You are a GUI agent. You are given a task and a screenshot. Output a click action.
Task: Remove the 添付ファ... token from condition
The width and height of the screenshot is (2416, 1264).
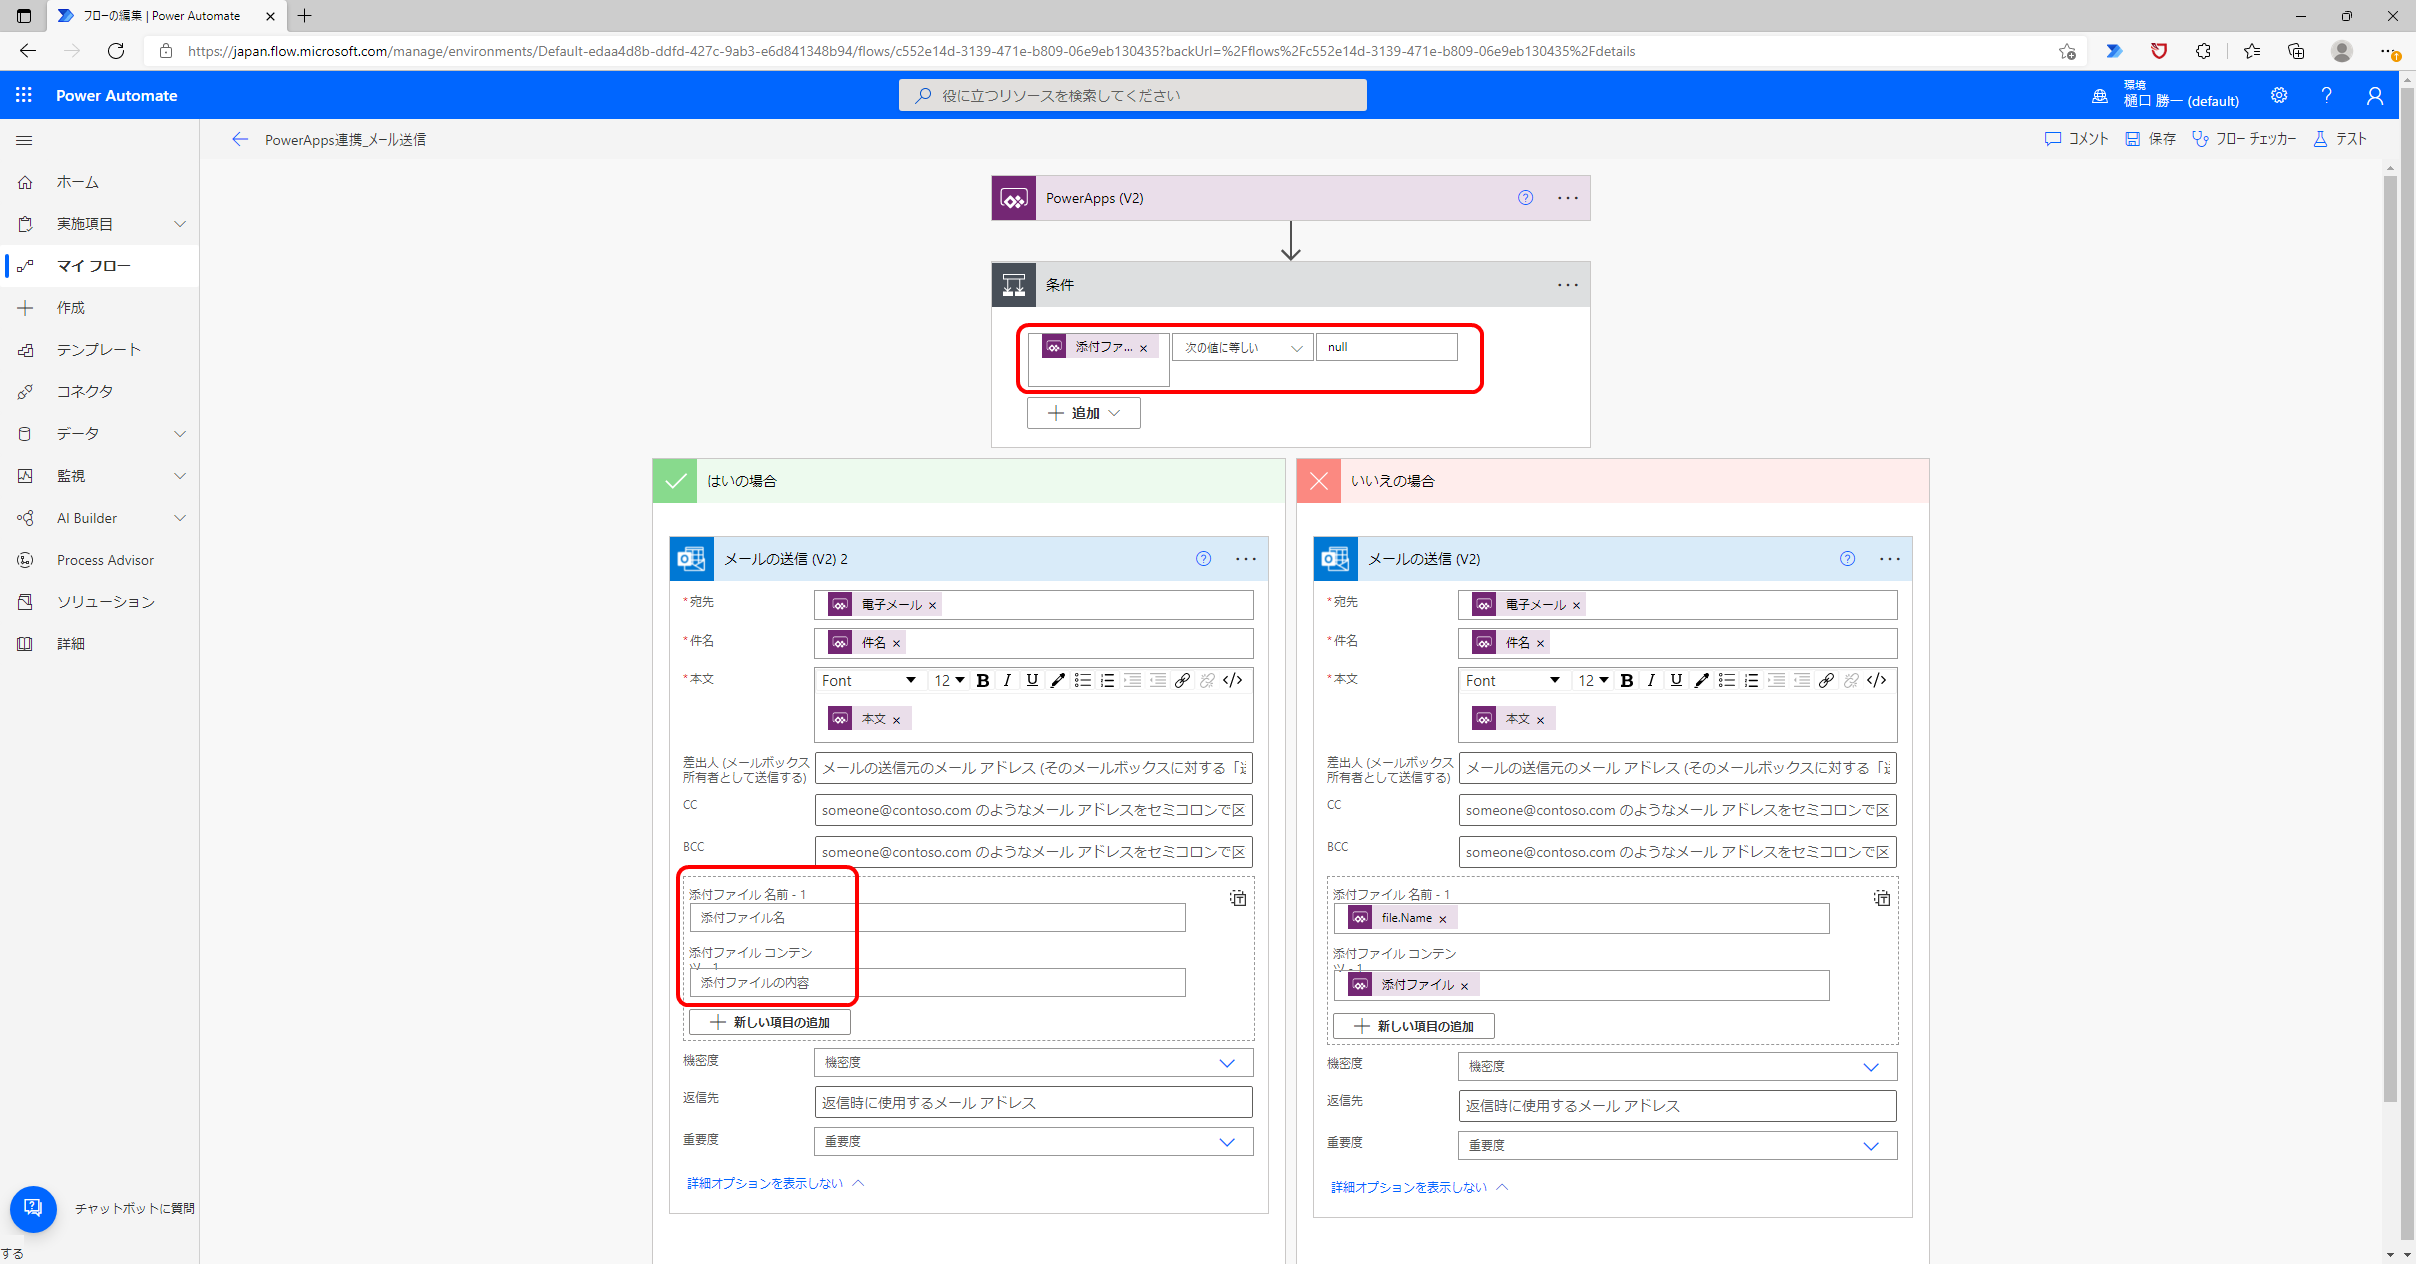coord(1144,349)
